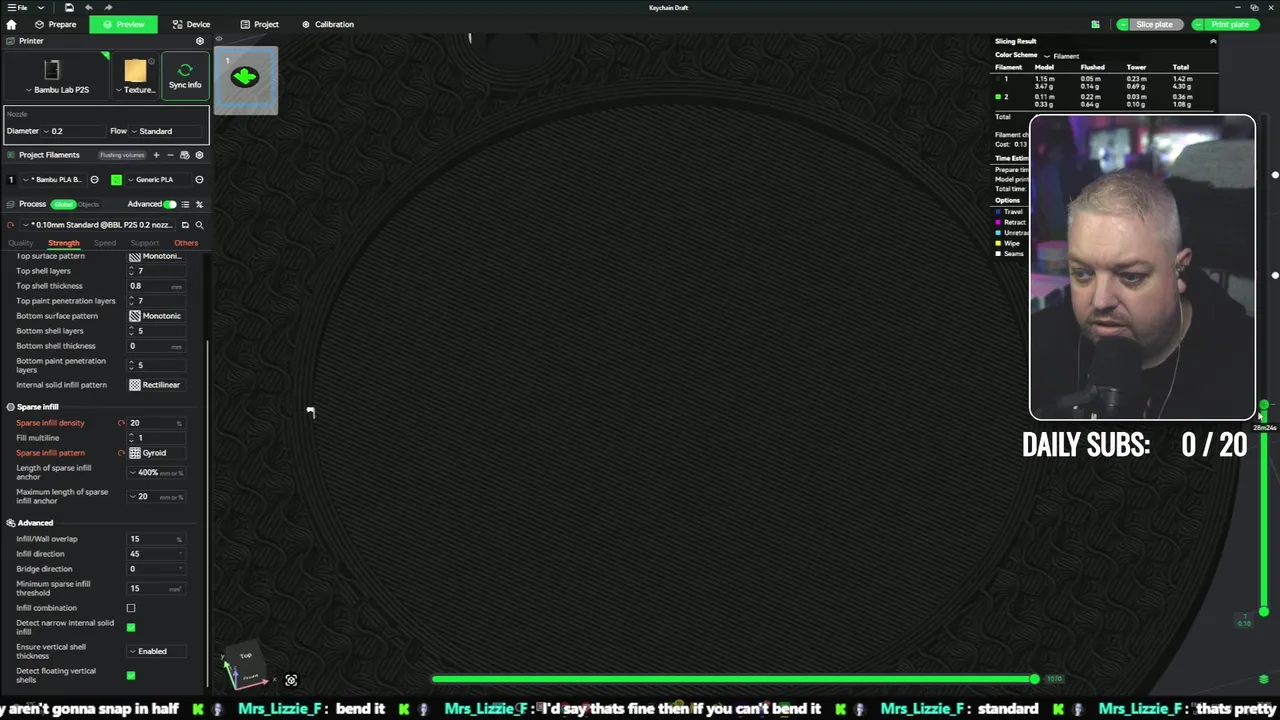Click the horizontal move slider handle
Screen dimensions: 1280x720
click(1034, 679)
